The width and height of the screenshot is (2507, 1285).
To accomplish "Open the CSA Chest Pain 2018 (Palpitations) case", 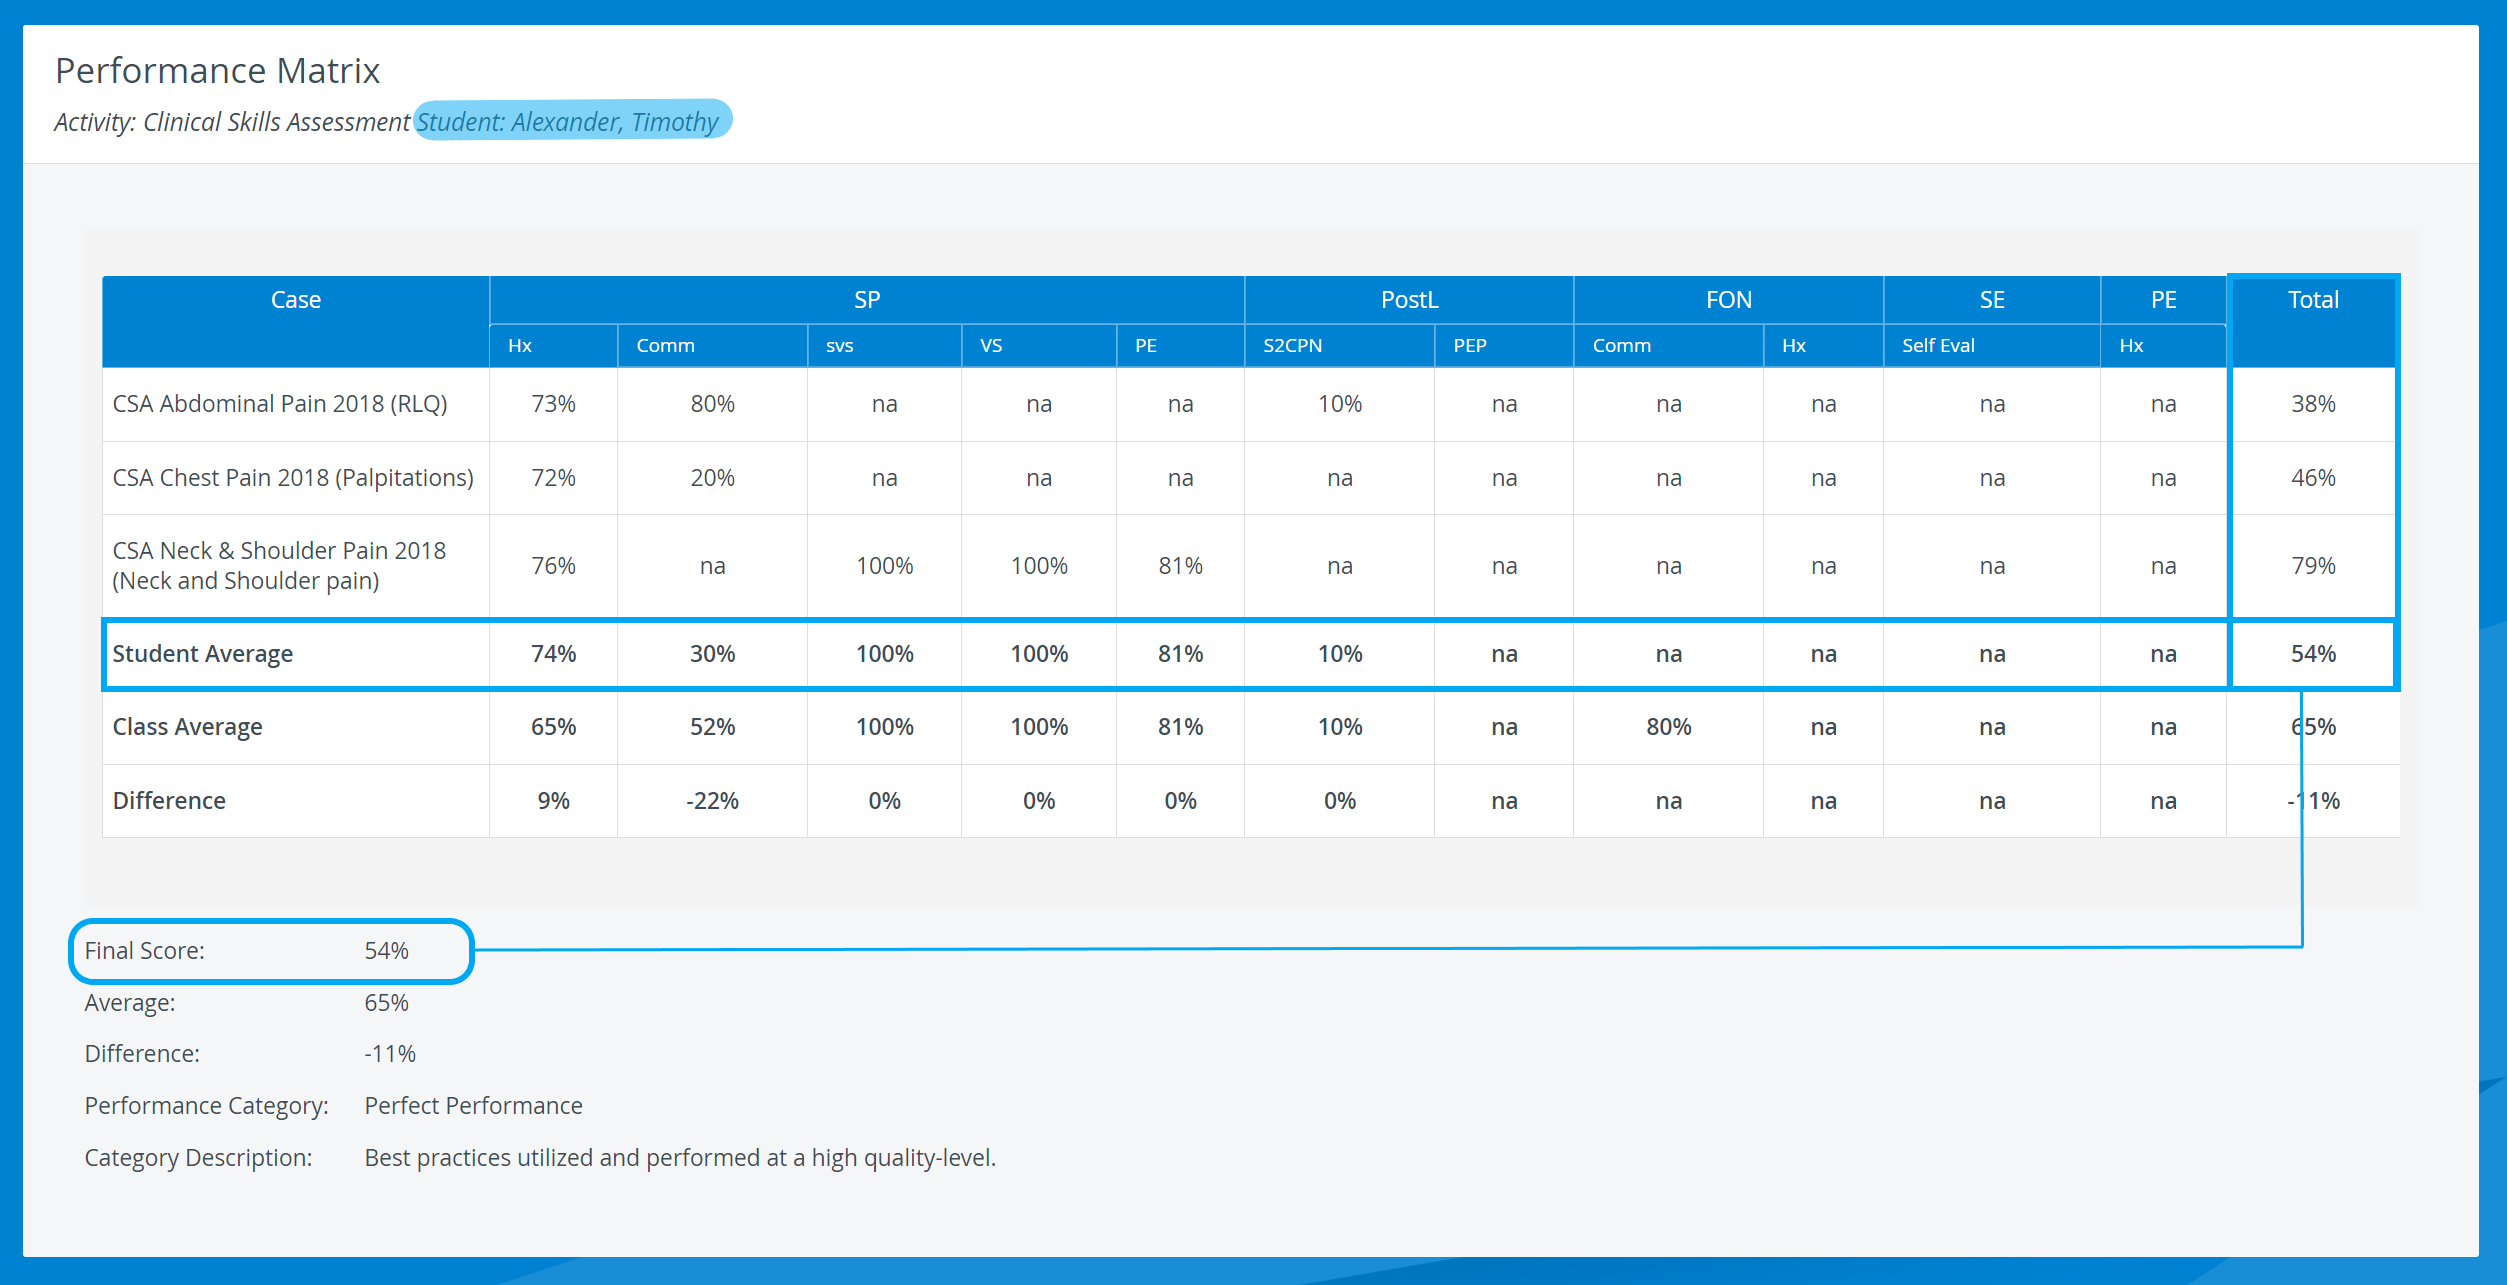I will (x=293, y=478).
